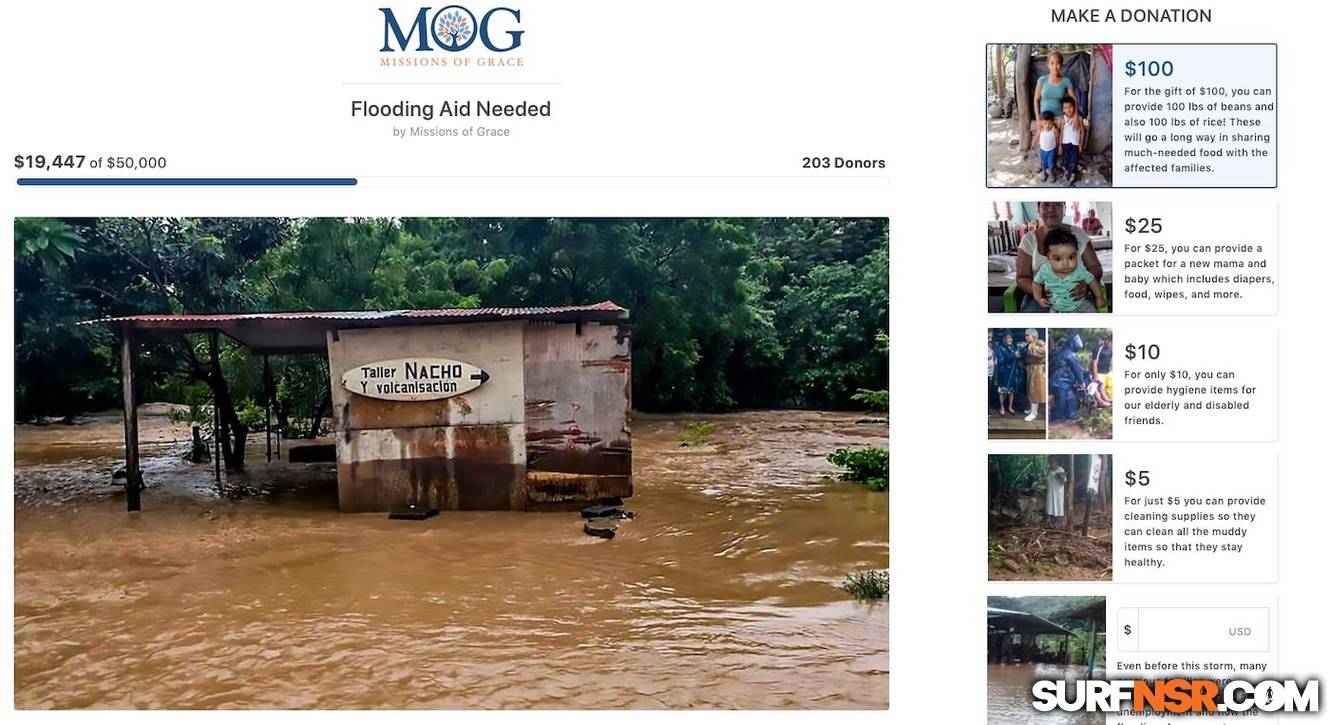Select the $100 donation option
This screenshot has width=1330, height=725.
tap(1131, 115)
